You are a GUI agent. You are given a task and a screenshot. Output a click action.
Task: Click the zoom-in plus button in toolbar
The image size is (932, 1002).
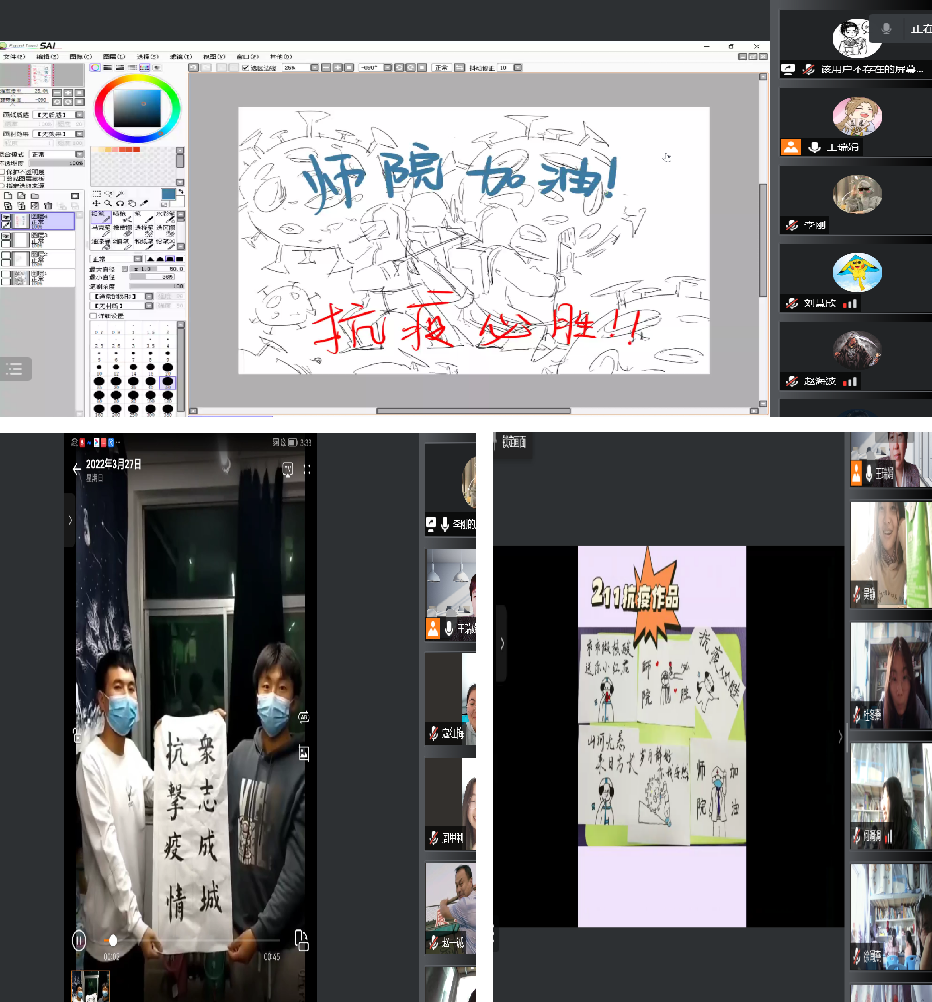click(338, 67)
